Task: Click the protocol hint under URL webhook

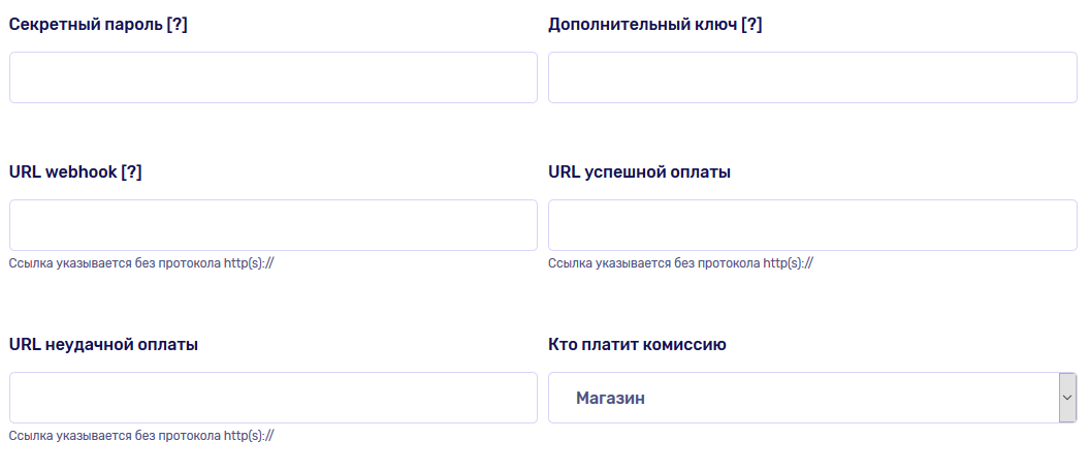Action: pos(141,264)
